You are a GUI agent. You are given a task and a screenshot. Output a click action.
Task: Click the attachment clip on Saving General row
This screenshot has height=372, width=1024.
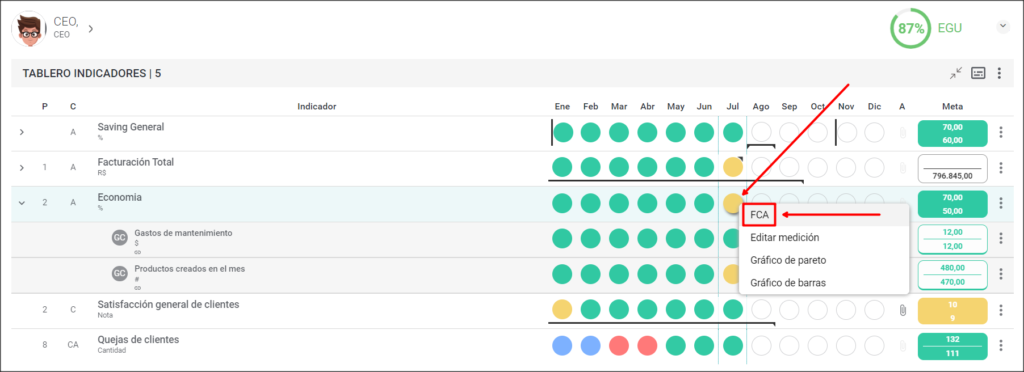(902, 133)
